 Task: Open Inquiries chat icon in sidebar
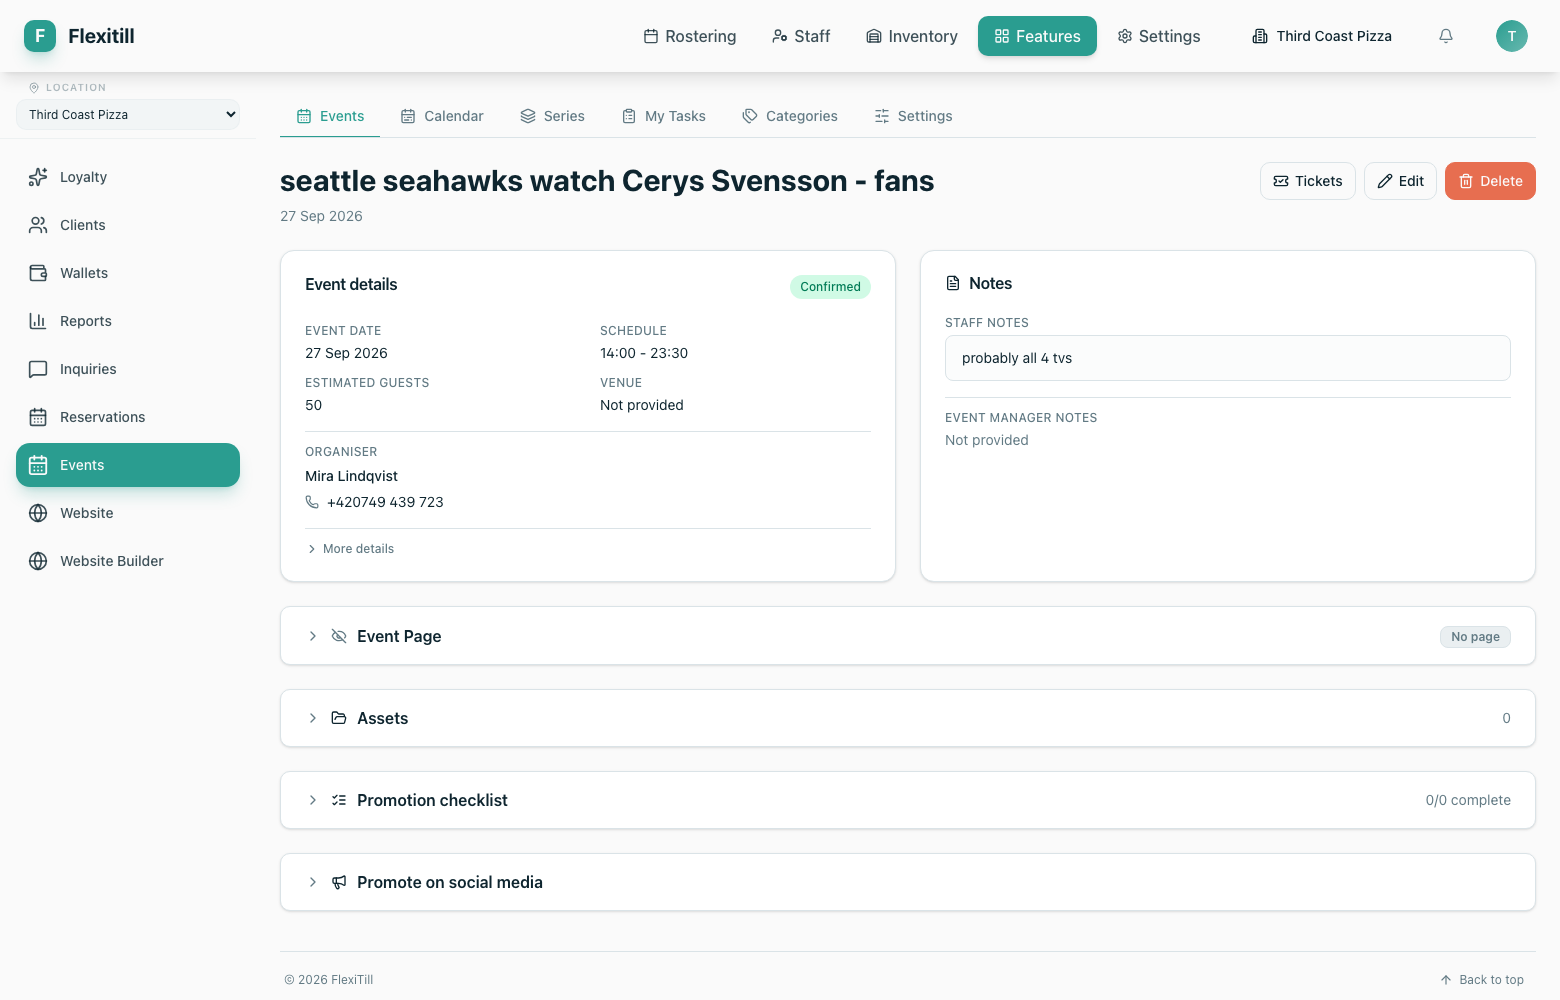(38, 369)
